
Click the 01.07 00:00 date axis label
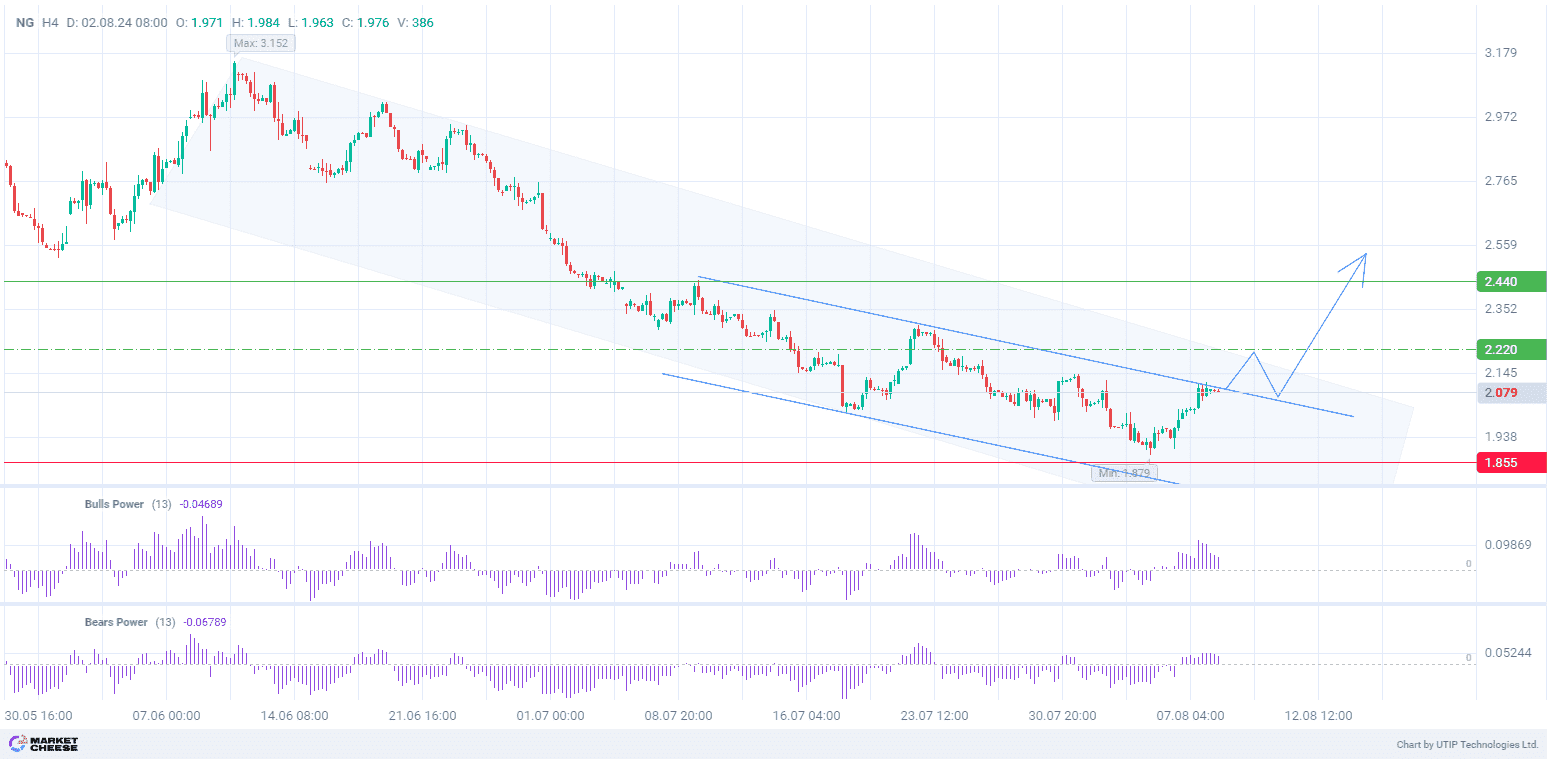[x=550, y=716]
